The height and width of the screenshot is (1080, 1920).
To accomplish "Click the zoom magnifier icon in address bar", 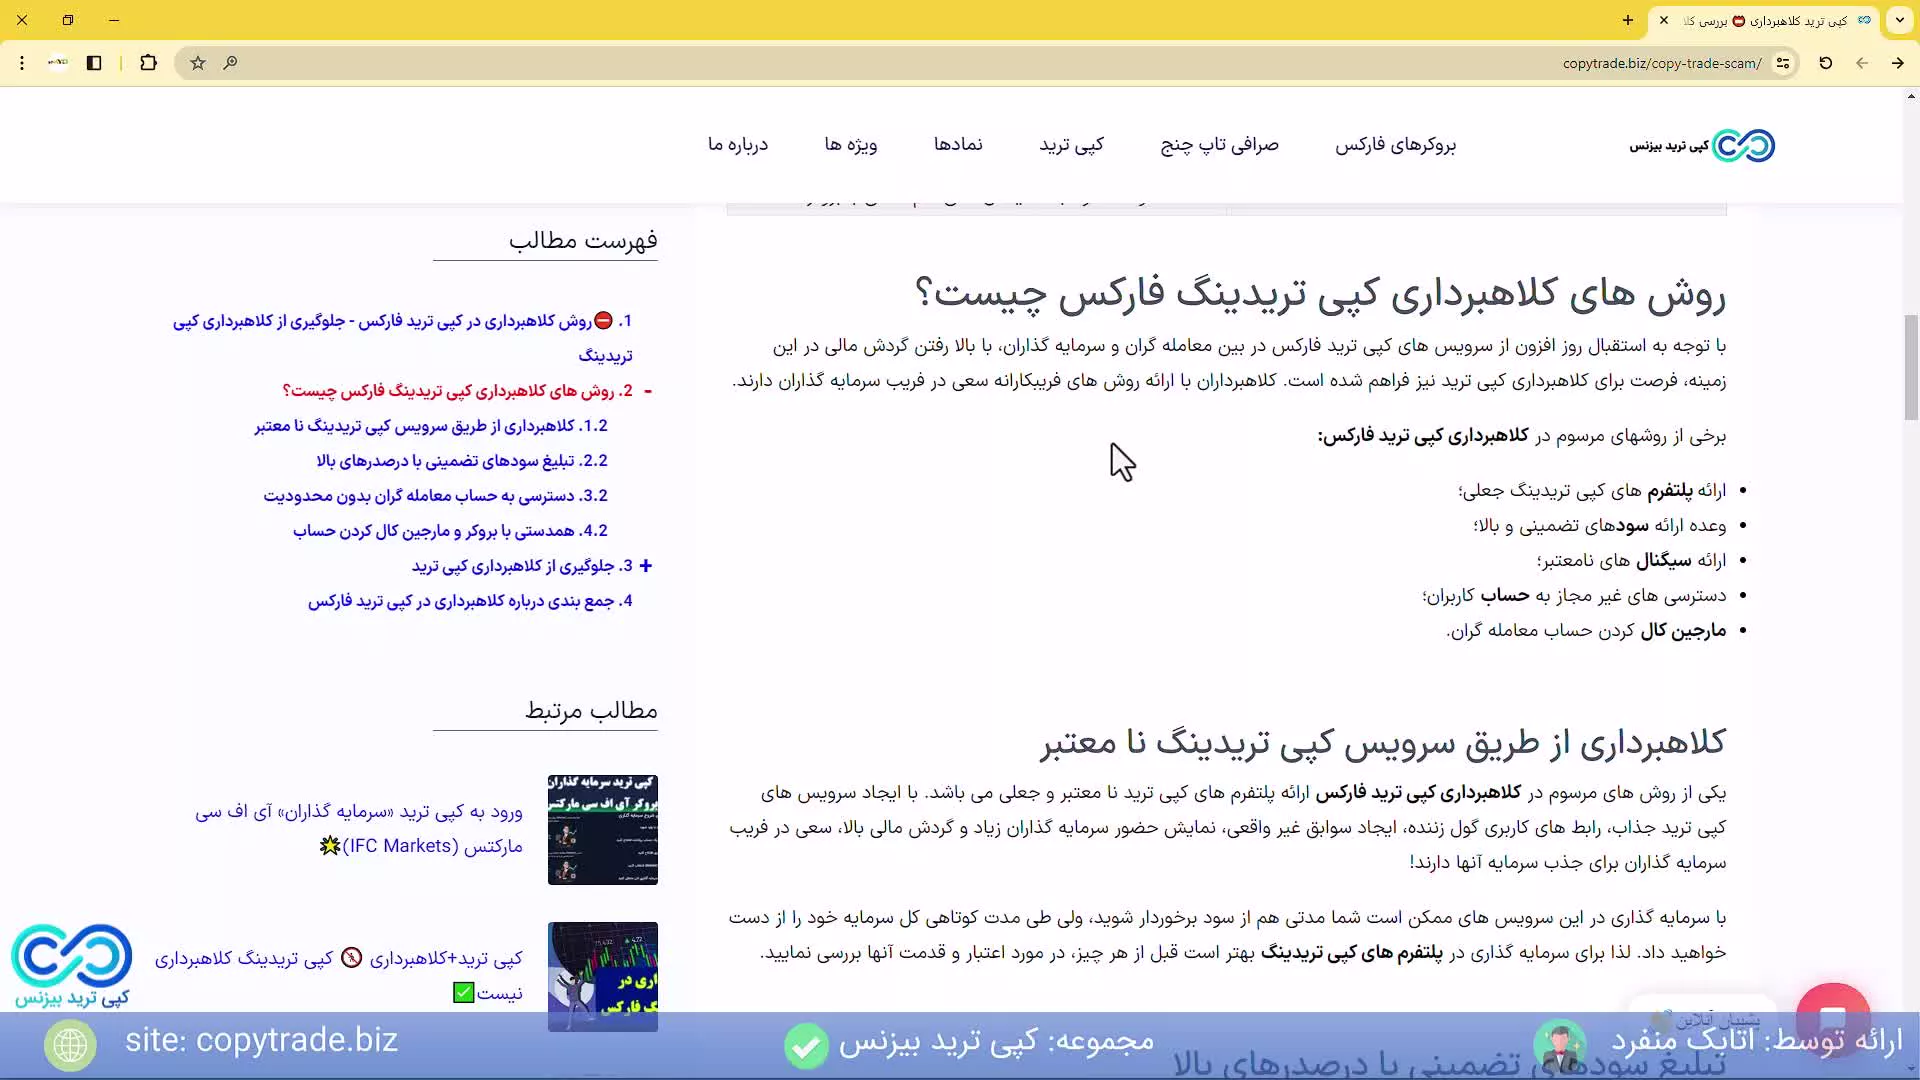I will pos(230,63).
